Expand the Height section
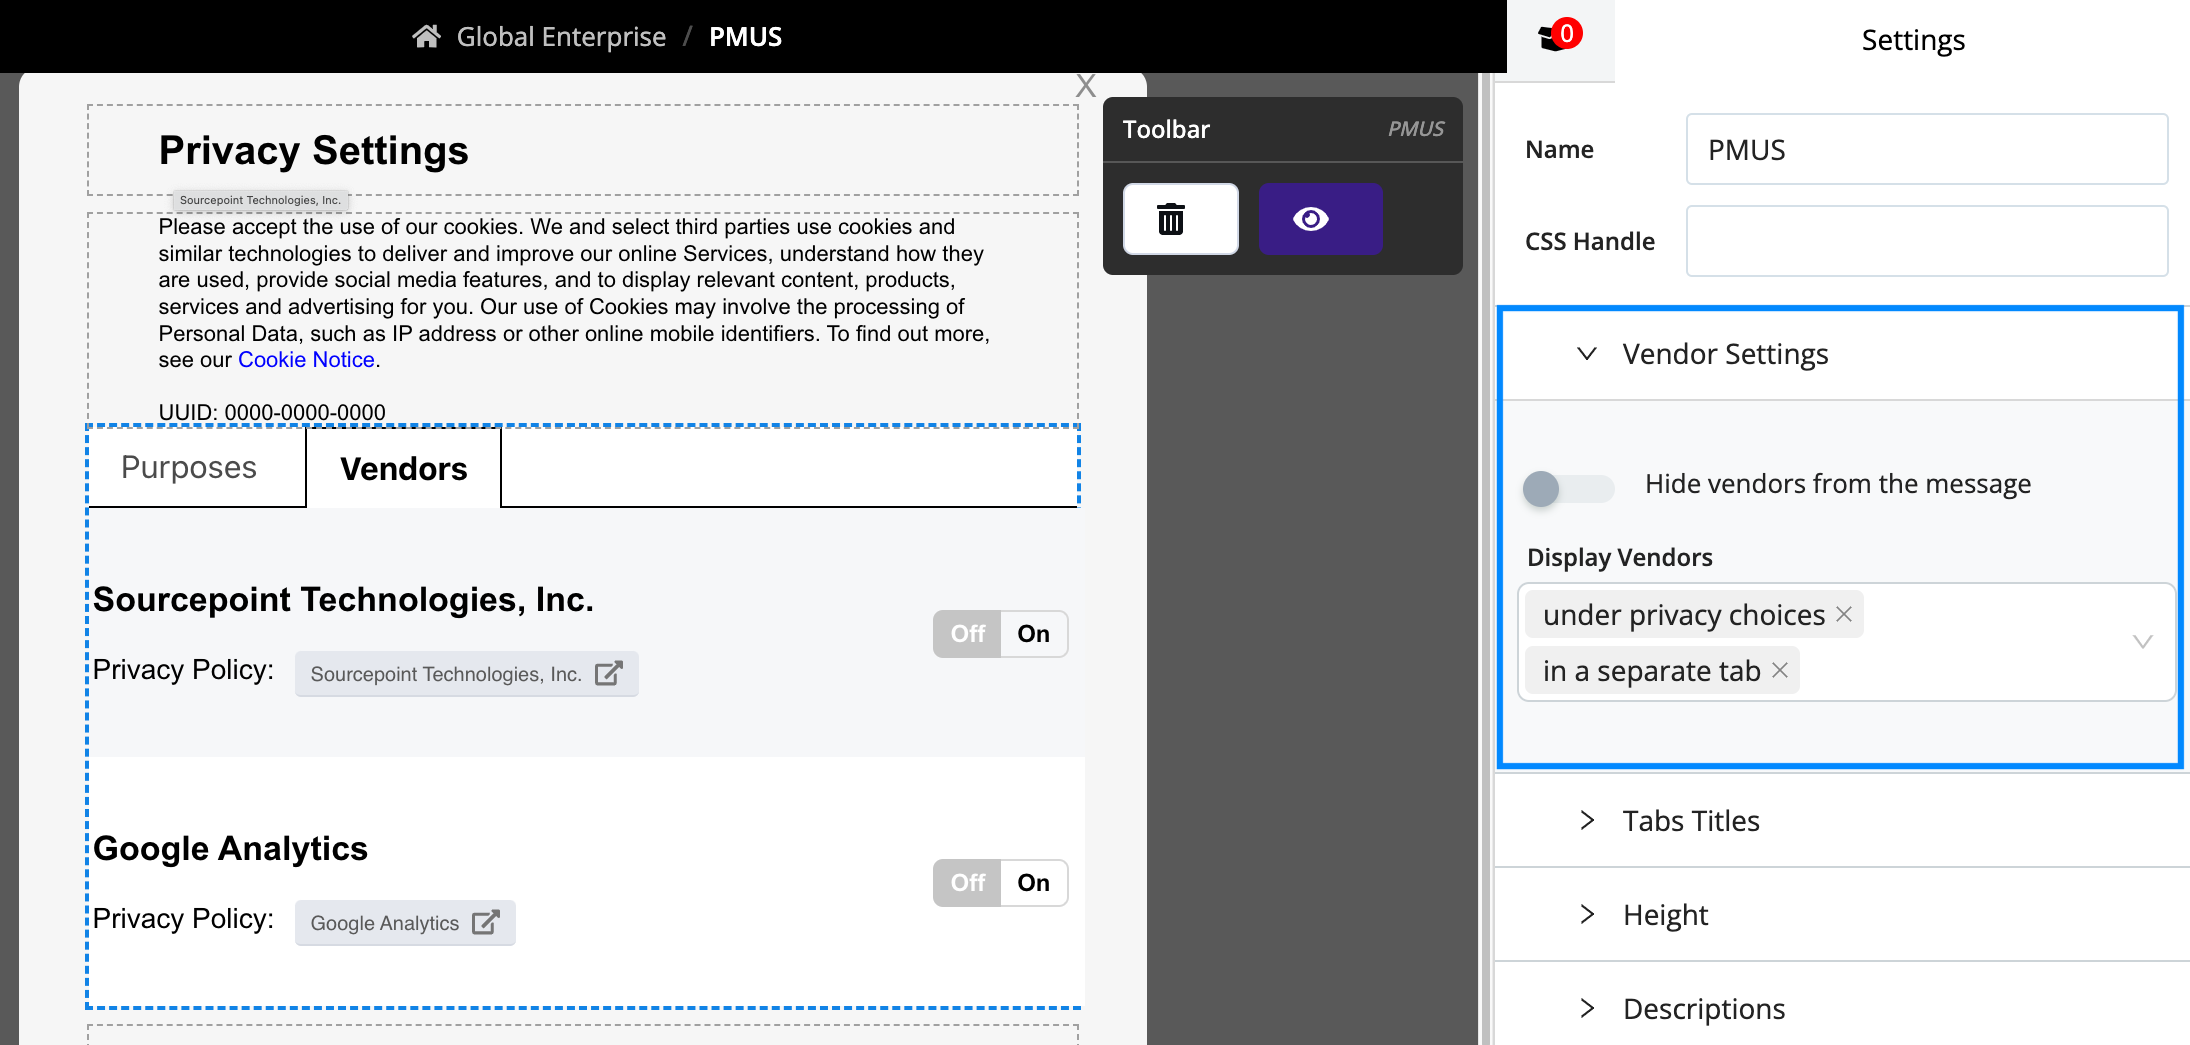 pyautogui.click(x=1840, y=915)
